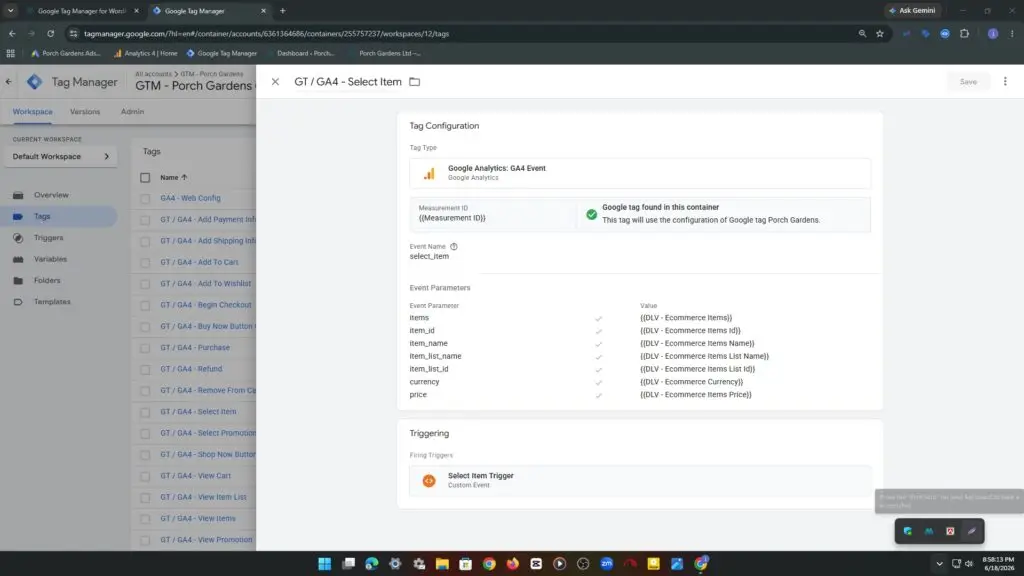Image resolution: width=1024 pixels, height=576 pixels.
Task: Open the GA4 - Web Config tag
Action: 190,198
